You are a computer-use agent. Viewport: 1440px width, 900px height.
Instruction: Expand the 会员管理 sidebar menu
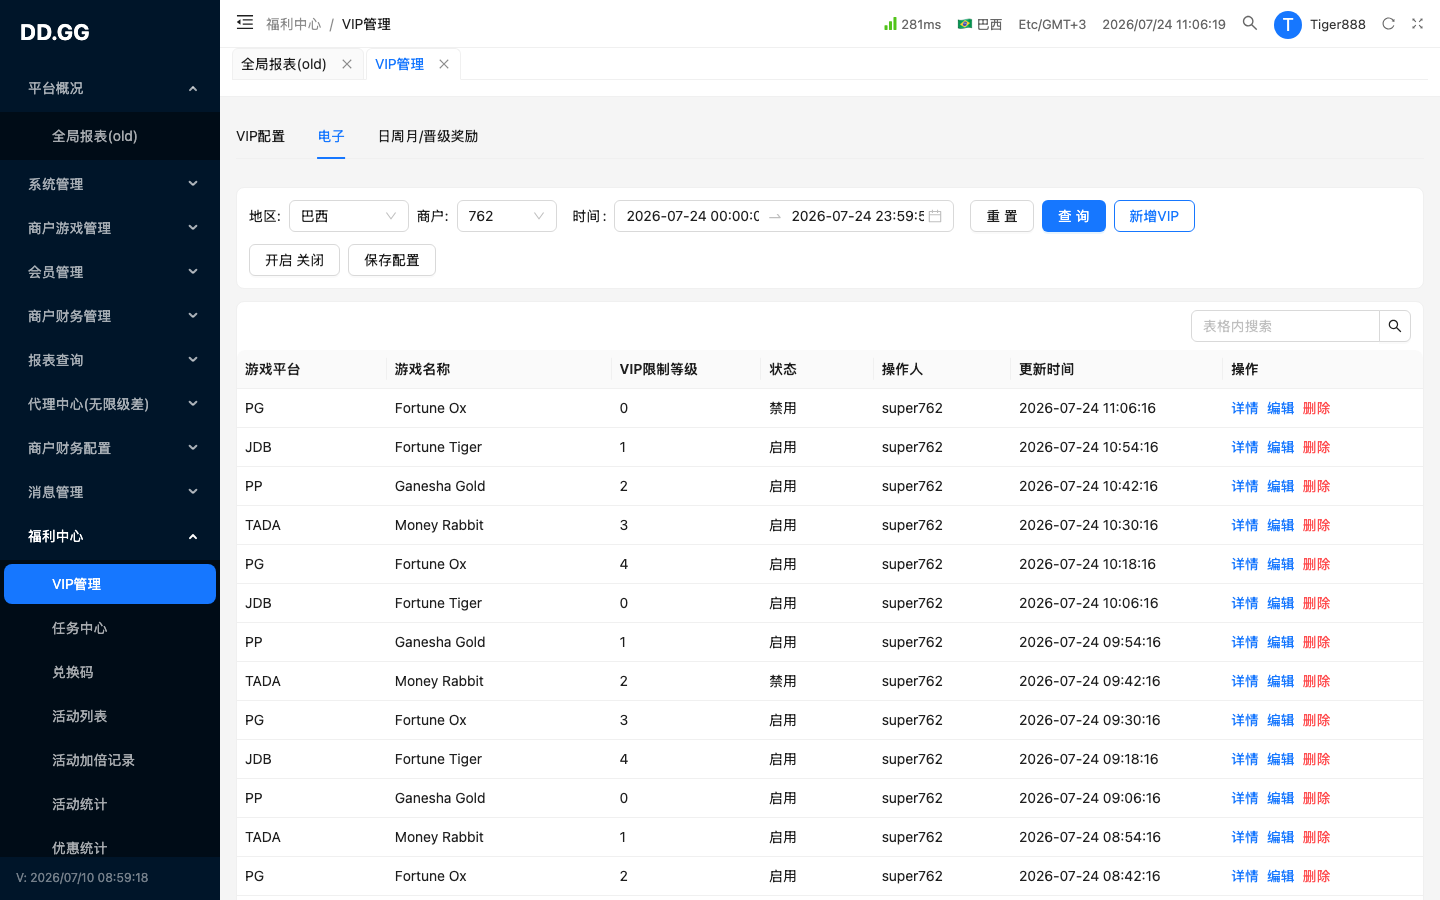pyautogui.click(x=110, y=272)
